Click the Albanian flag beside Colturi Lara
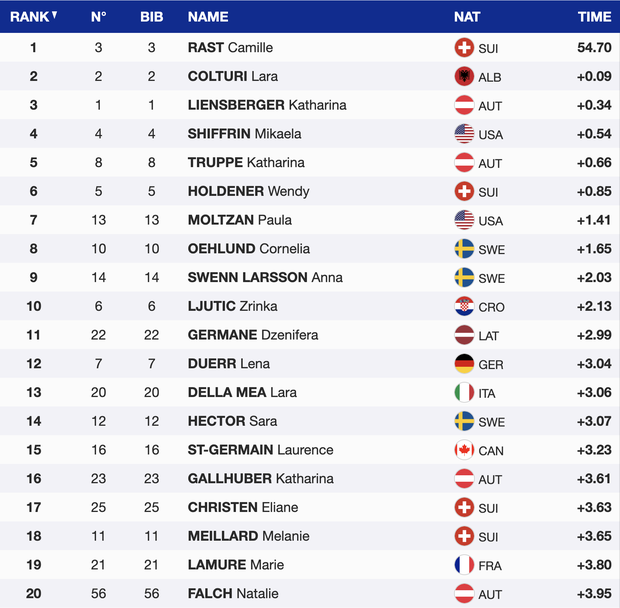The width and height of the screenshot is (620, 608). 464,76
